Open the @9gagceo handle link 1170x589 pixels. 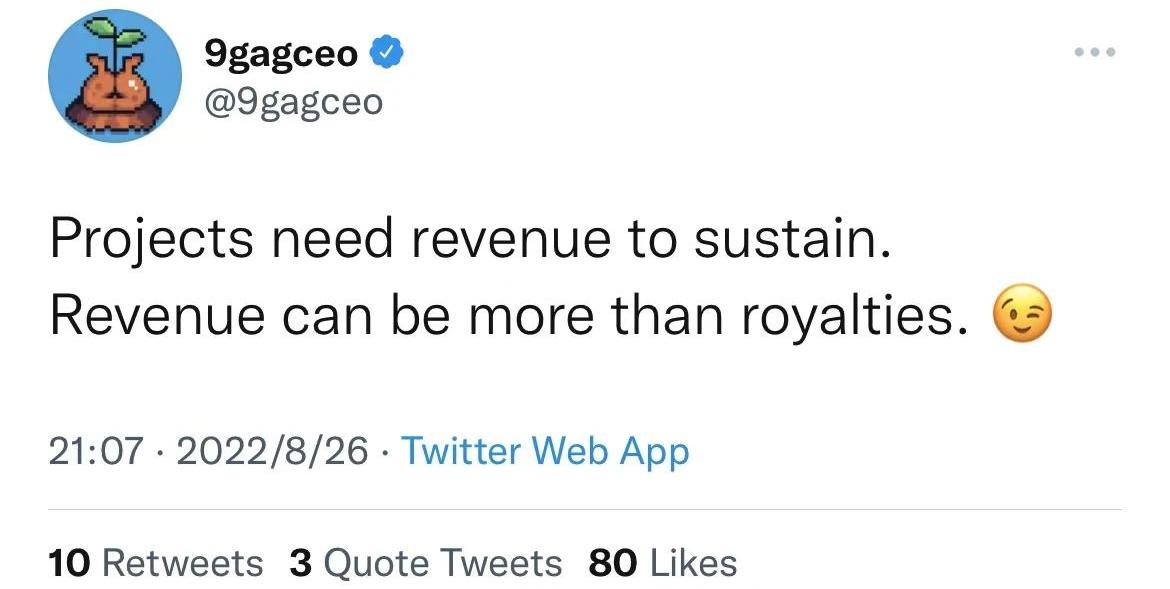[x=293, y=101]
